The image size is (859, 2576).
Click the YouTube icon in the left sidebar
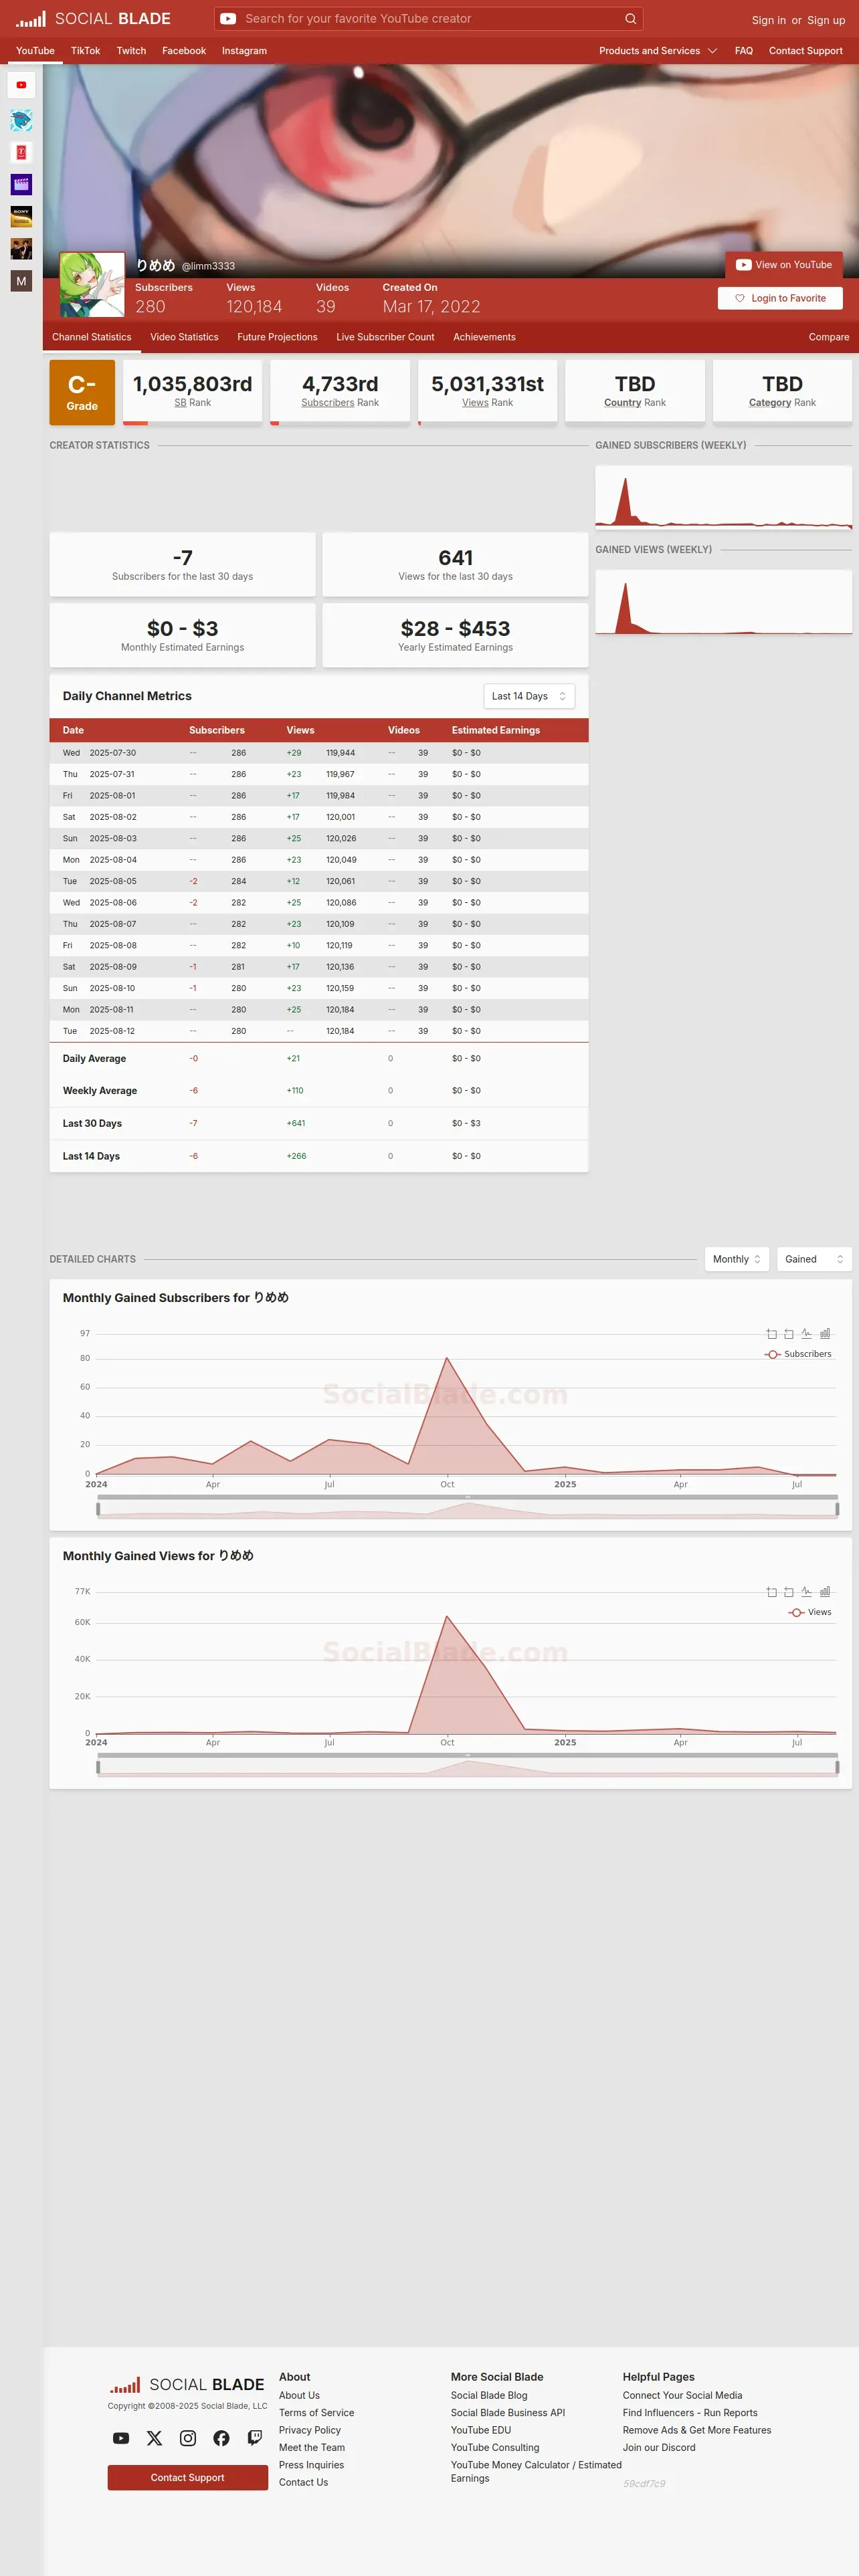(x=21, y=85)
